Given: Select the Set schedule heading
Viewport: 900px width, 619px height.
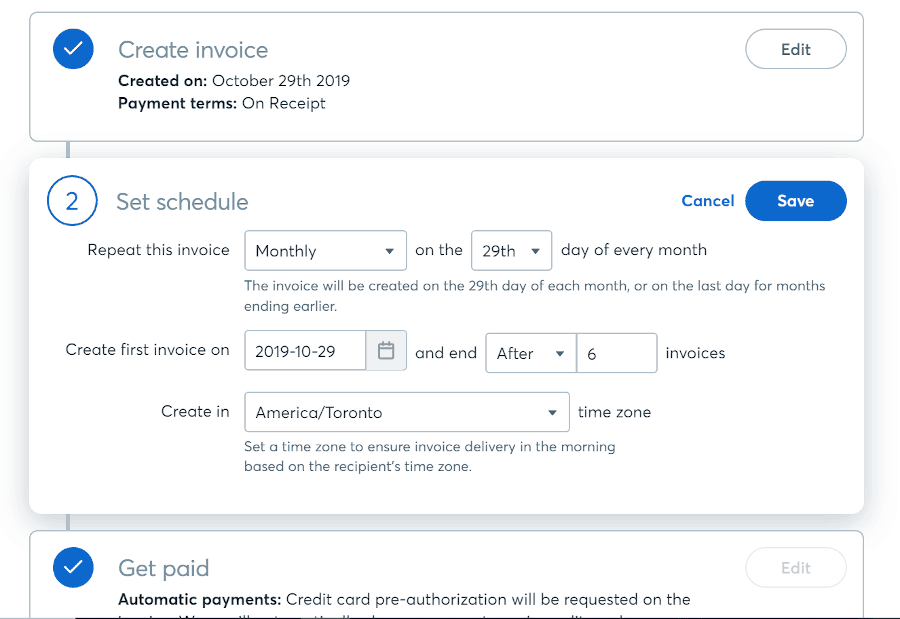Looking at the screenshot, I should [x=182, y=202].
